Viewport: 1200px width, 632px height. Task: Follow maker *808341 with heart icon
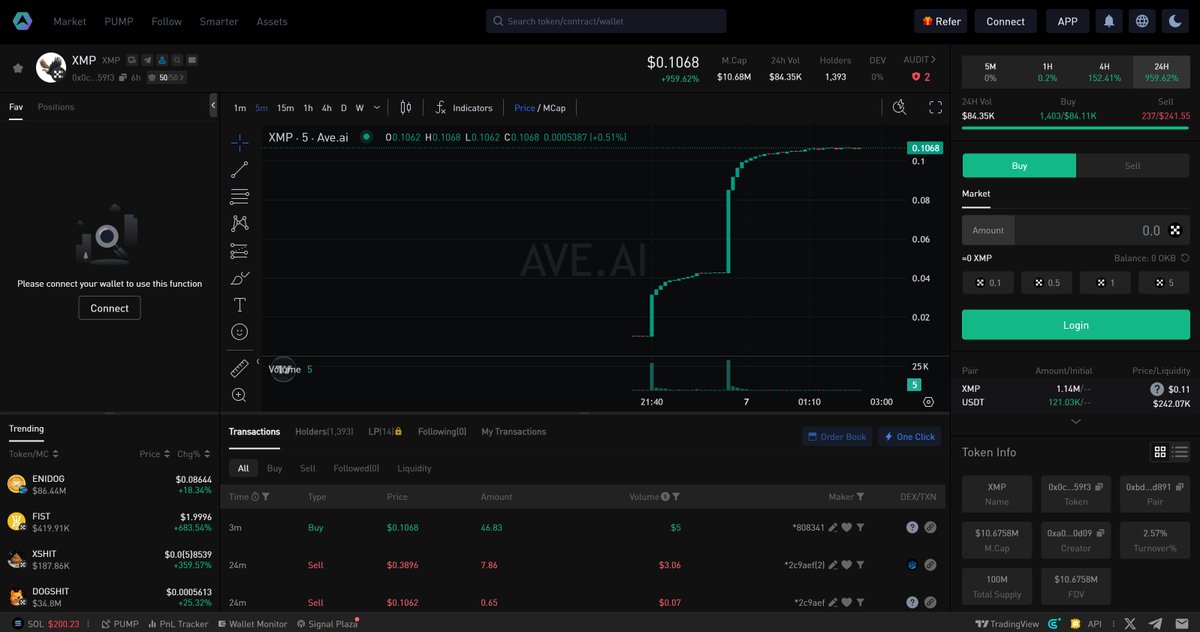[846, 527]
